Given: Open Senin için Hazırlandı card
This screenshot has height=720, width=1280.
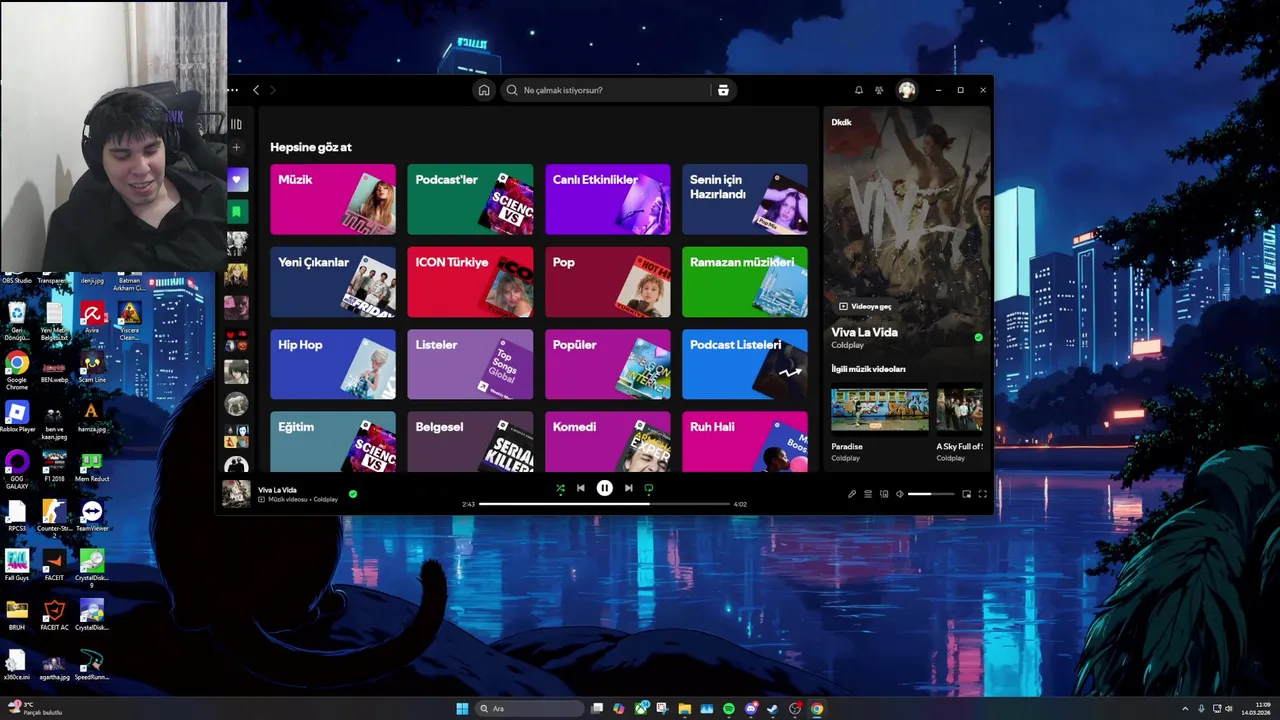Looking at the screenshot, I should [745, 199].
